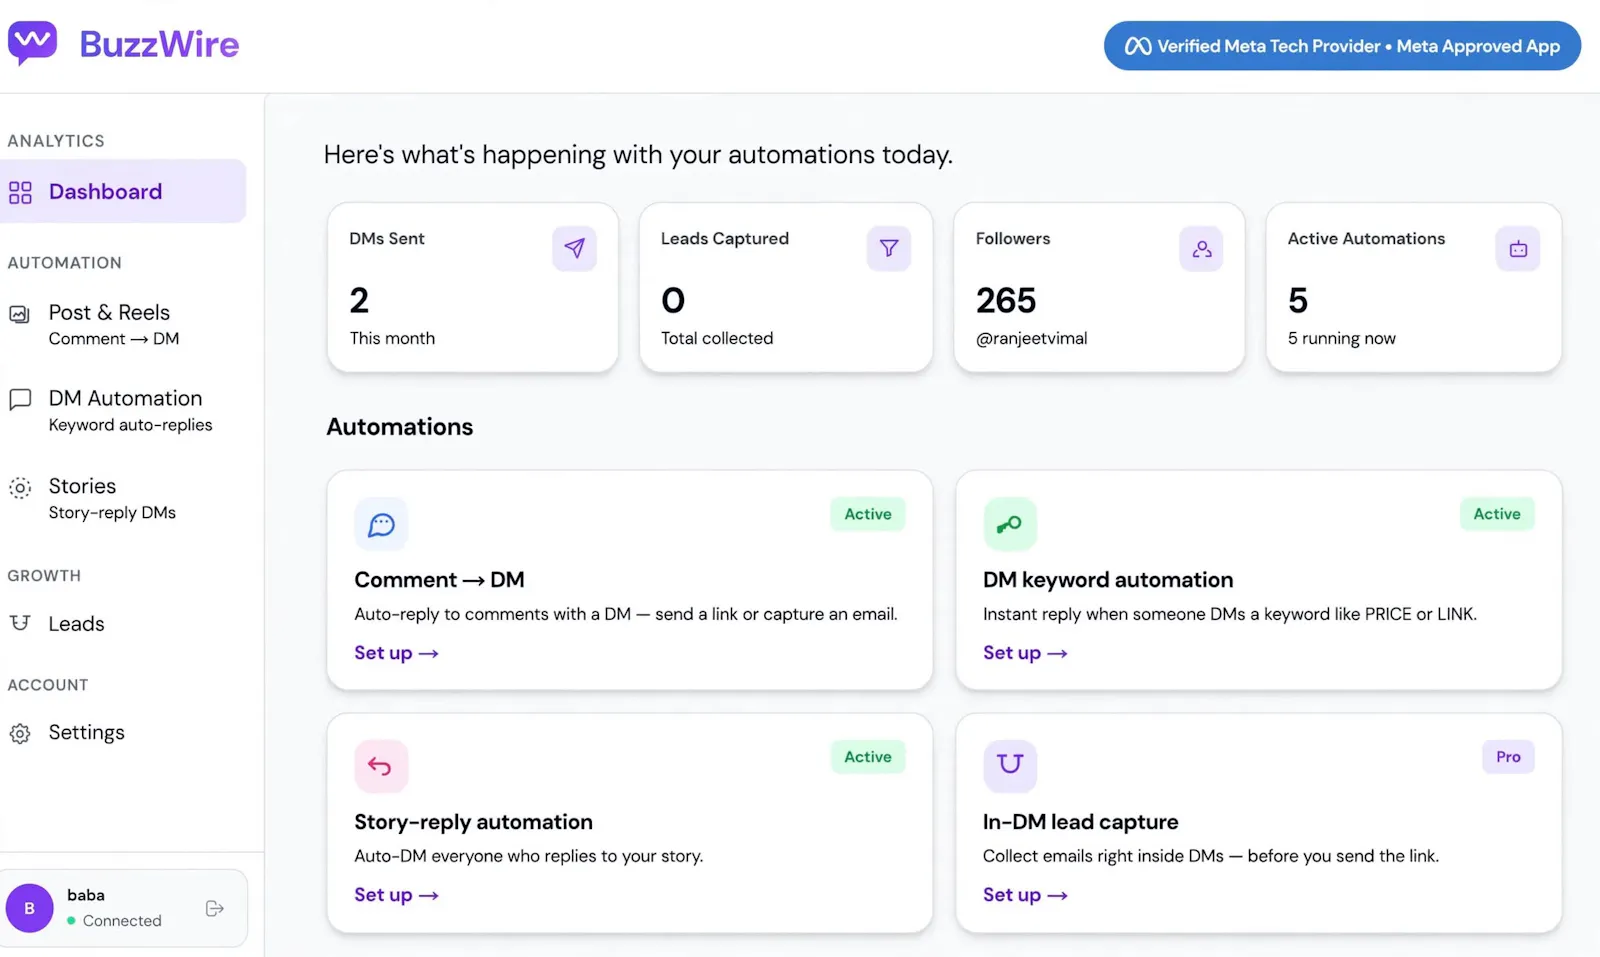The height and width of the screenshot is (957, 1600).
Task: Click the "In-DM lead capture" card title
Action: (1080, 822)
